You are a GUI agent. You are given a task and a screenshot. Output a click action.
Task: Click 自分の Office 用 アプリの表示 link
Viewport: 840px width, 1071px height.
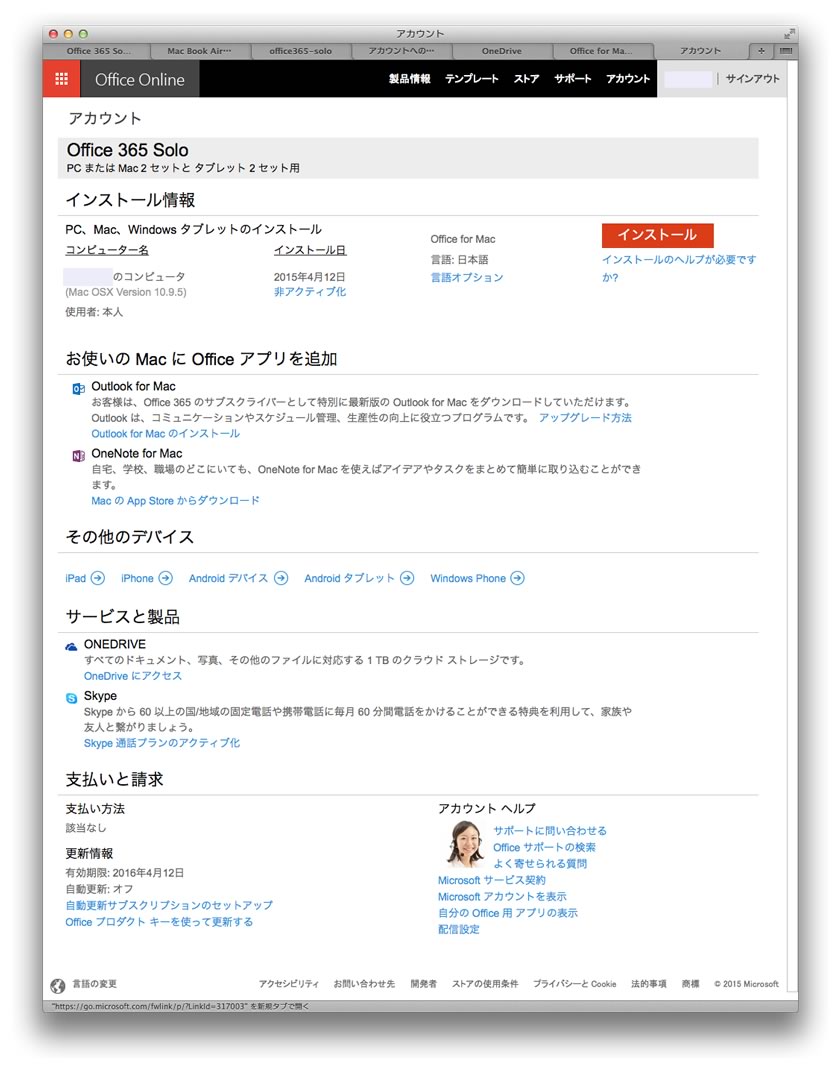tap(507, 913)
